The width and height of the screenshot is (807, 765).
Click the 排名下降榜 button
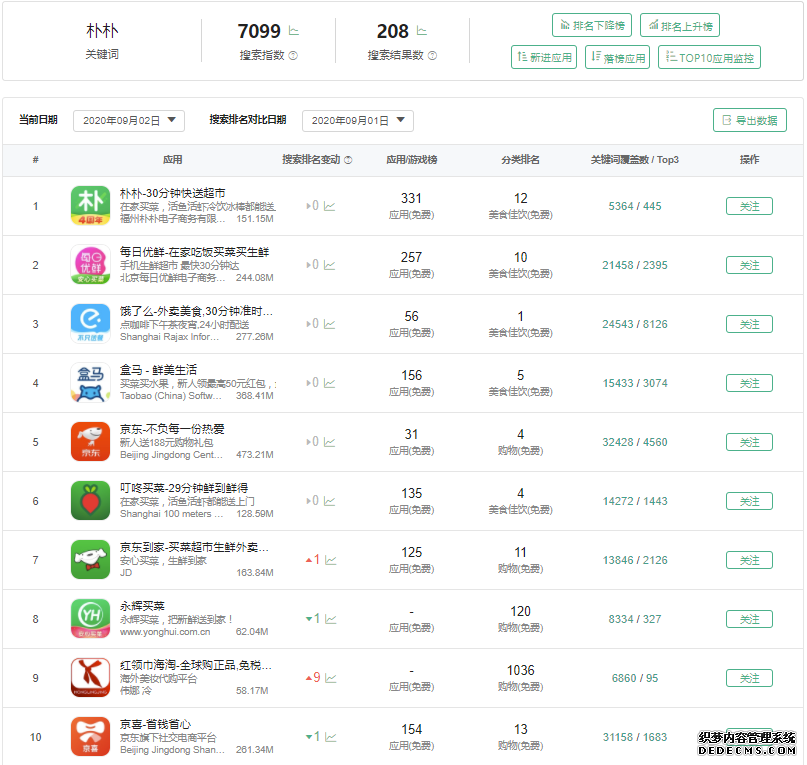(x=591, y=26)
